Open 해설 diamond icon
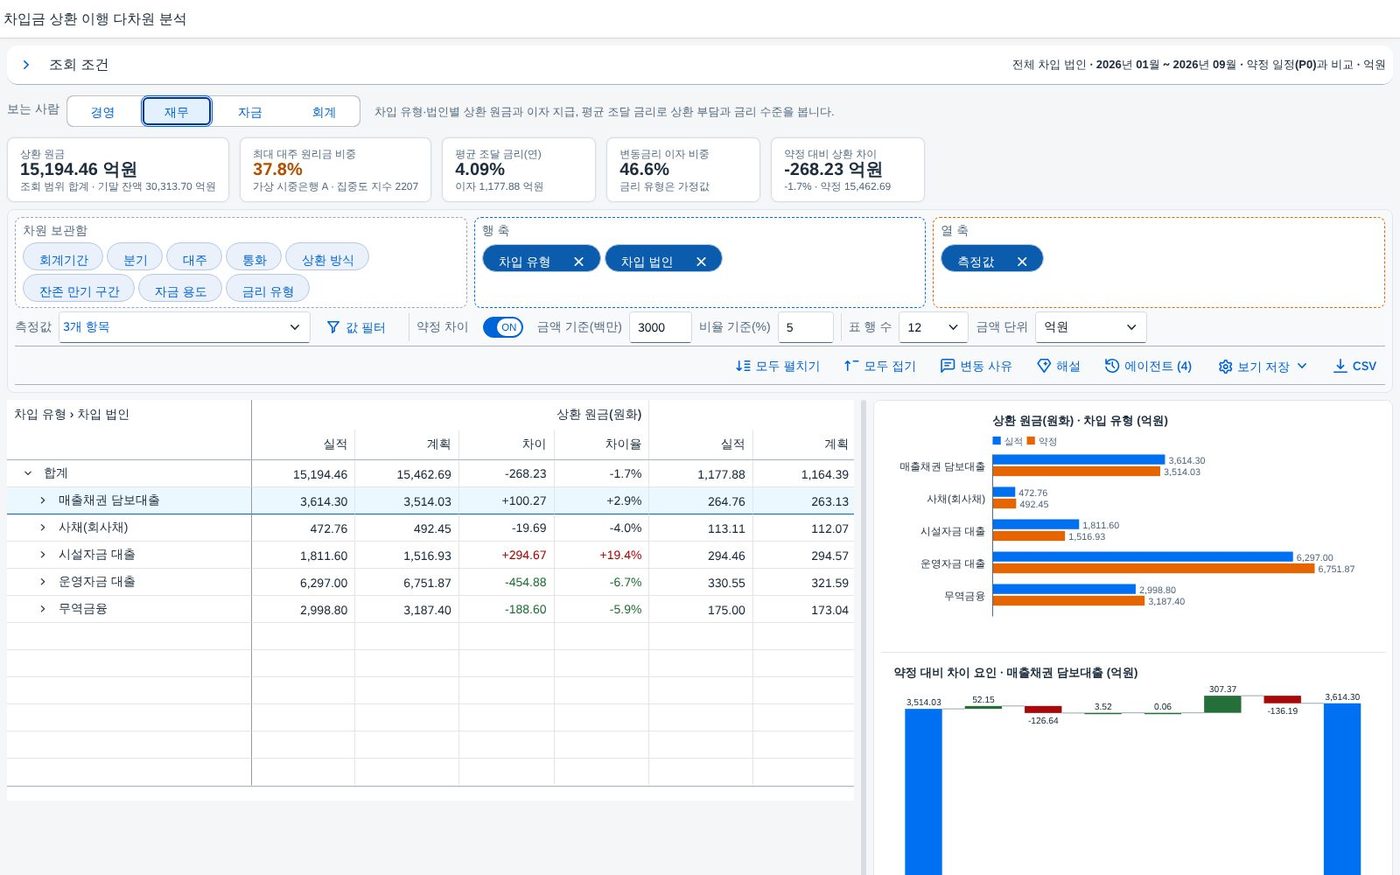Screen dimensions: 1400x875 (1044, 366)
